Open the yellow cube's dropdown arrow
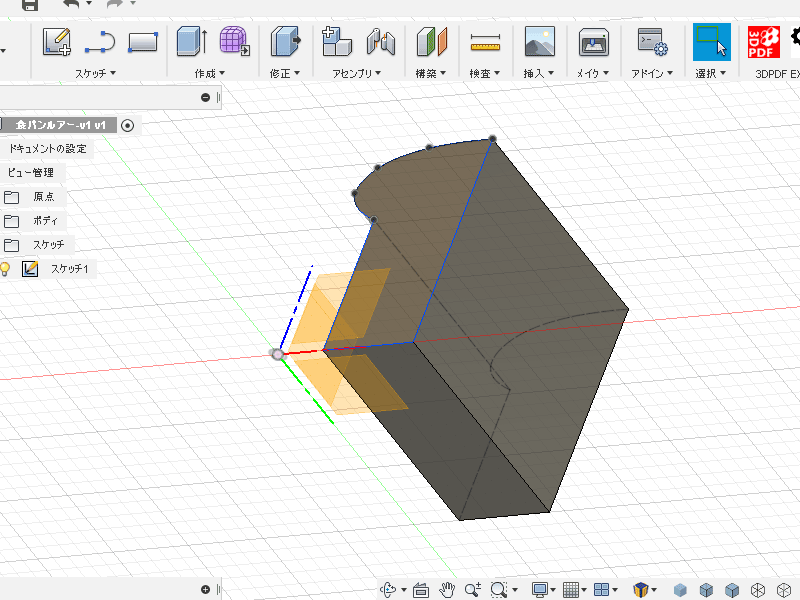Screen dimensions: 800x600 654,590
